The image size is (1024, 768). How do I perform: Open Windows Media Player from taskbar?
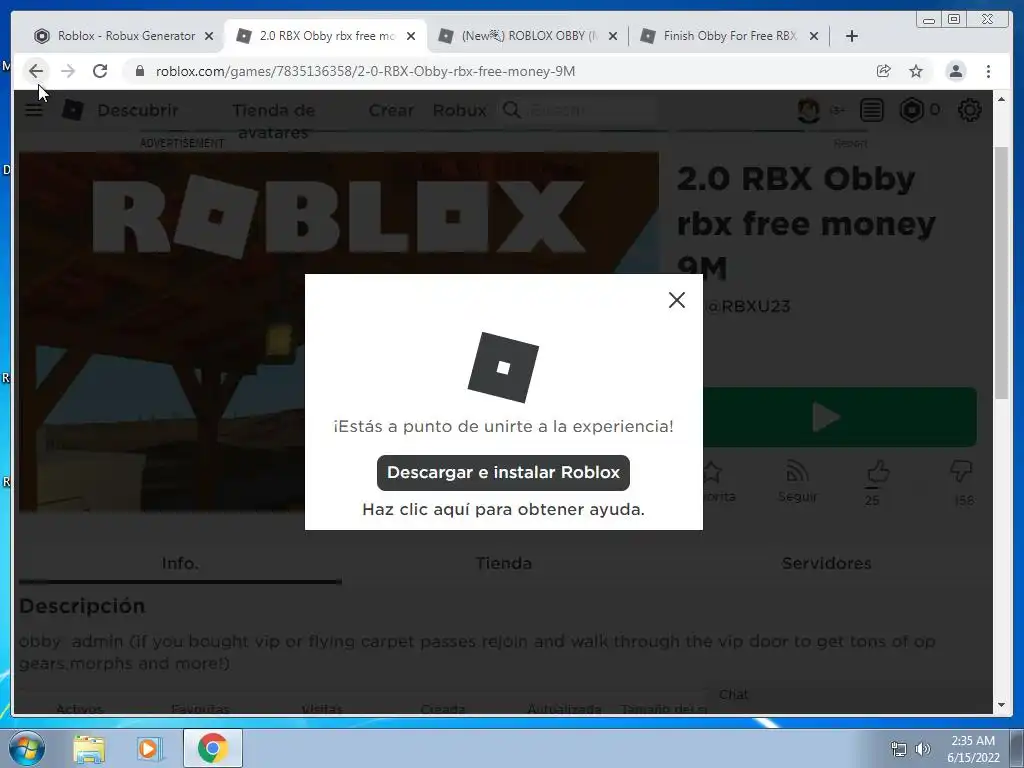point(150,748)
